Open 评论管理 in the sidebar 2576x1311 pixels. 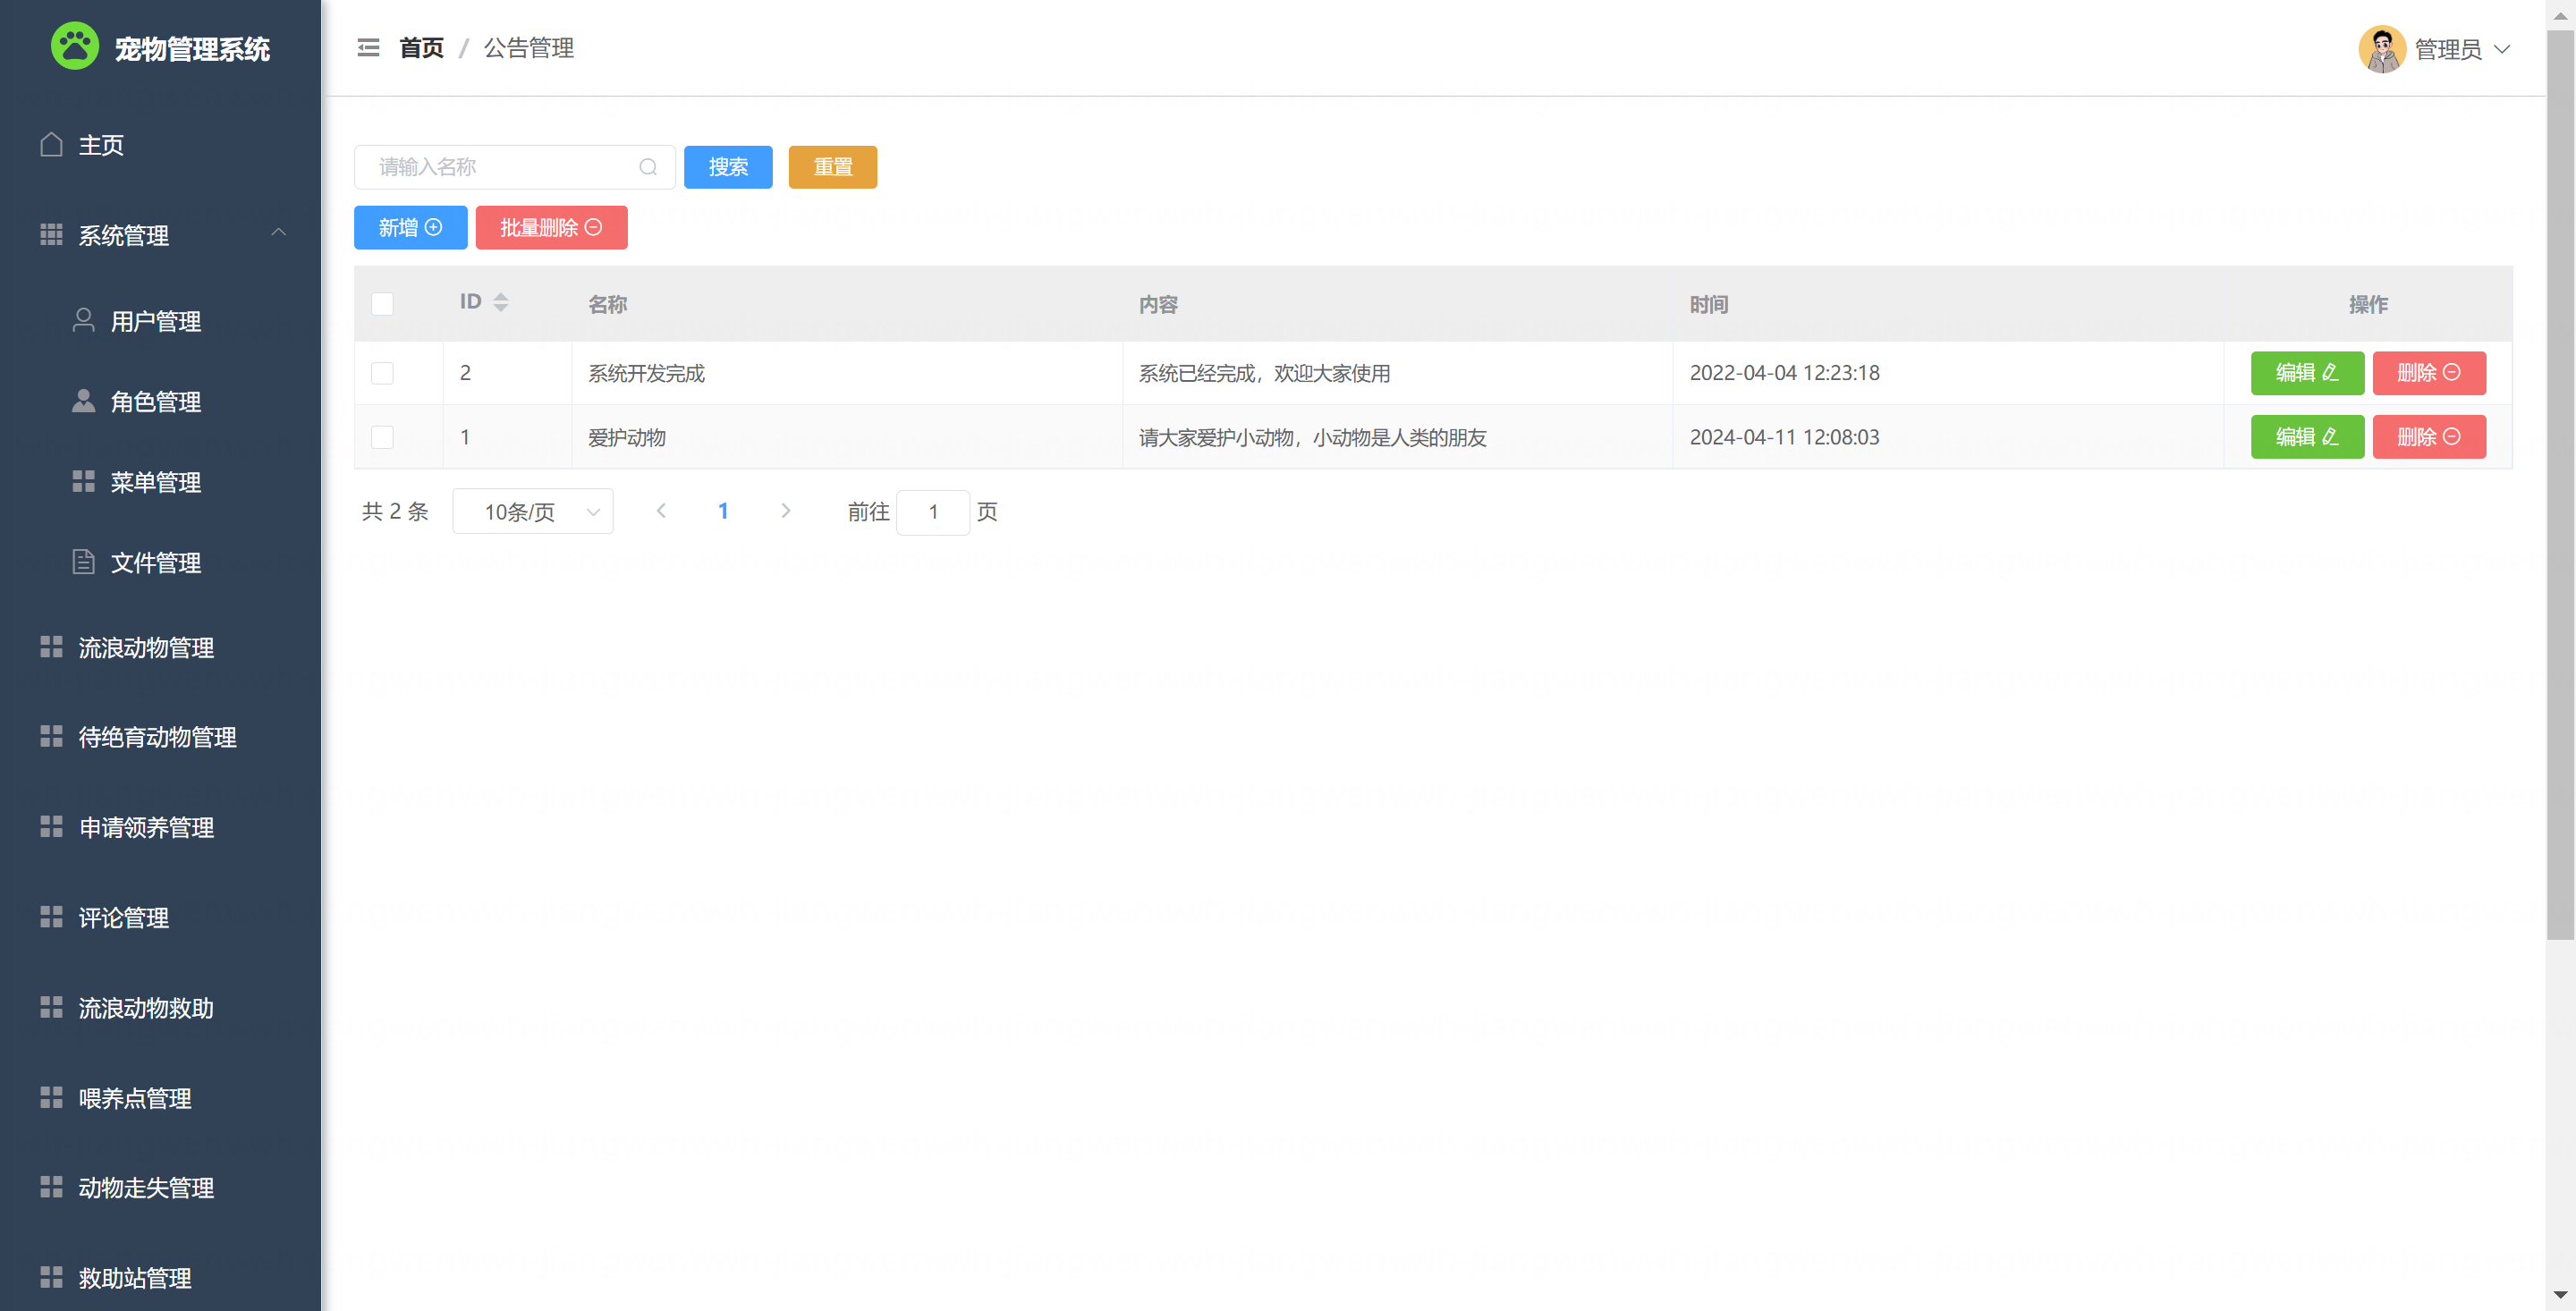[x=123, y=918]
